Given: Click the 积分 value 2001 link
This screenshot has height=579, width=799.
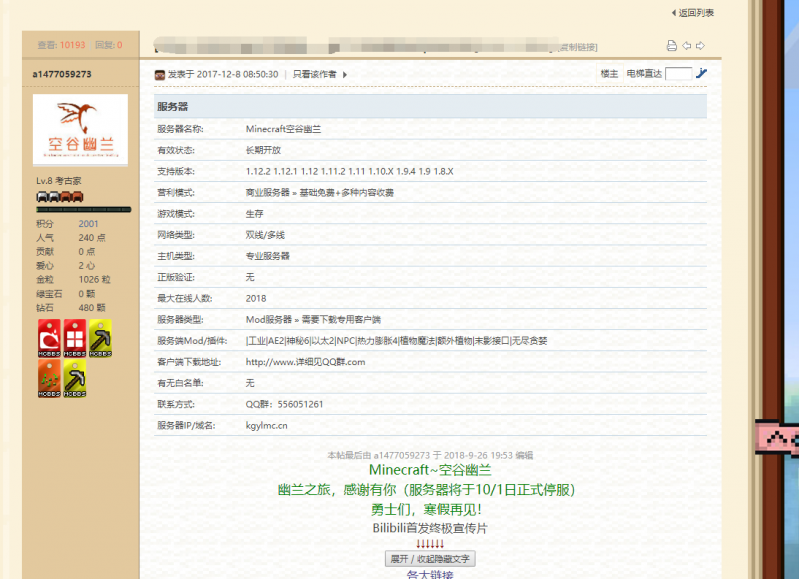Looking at the screenshot, I should 88,224.
